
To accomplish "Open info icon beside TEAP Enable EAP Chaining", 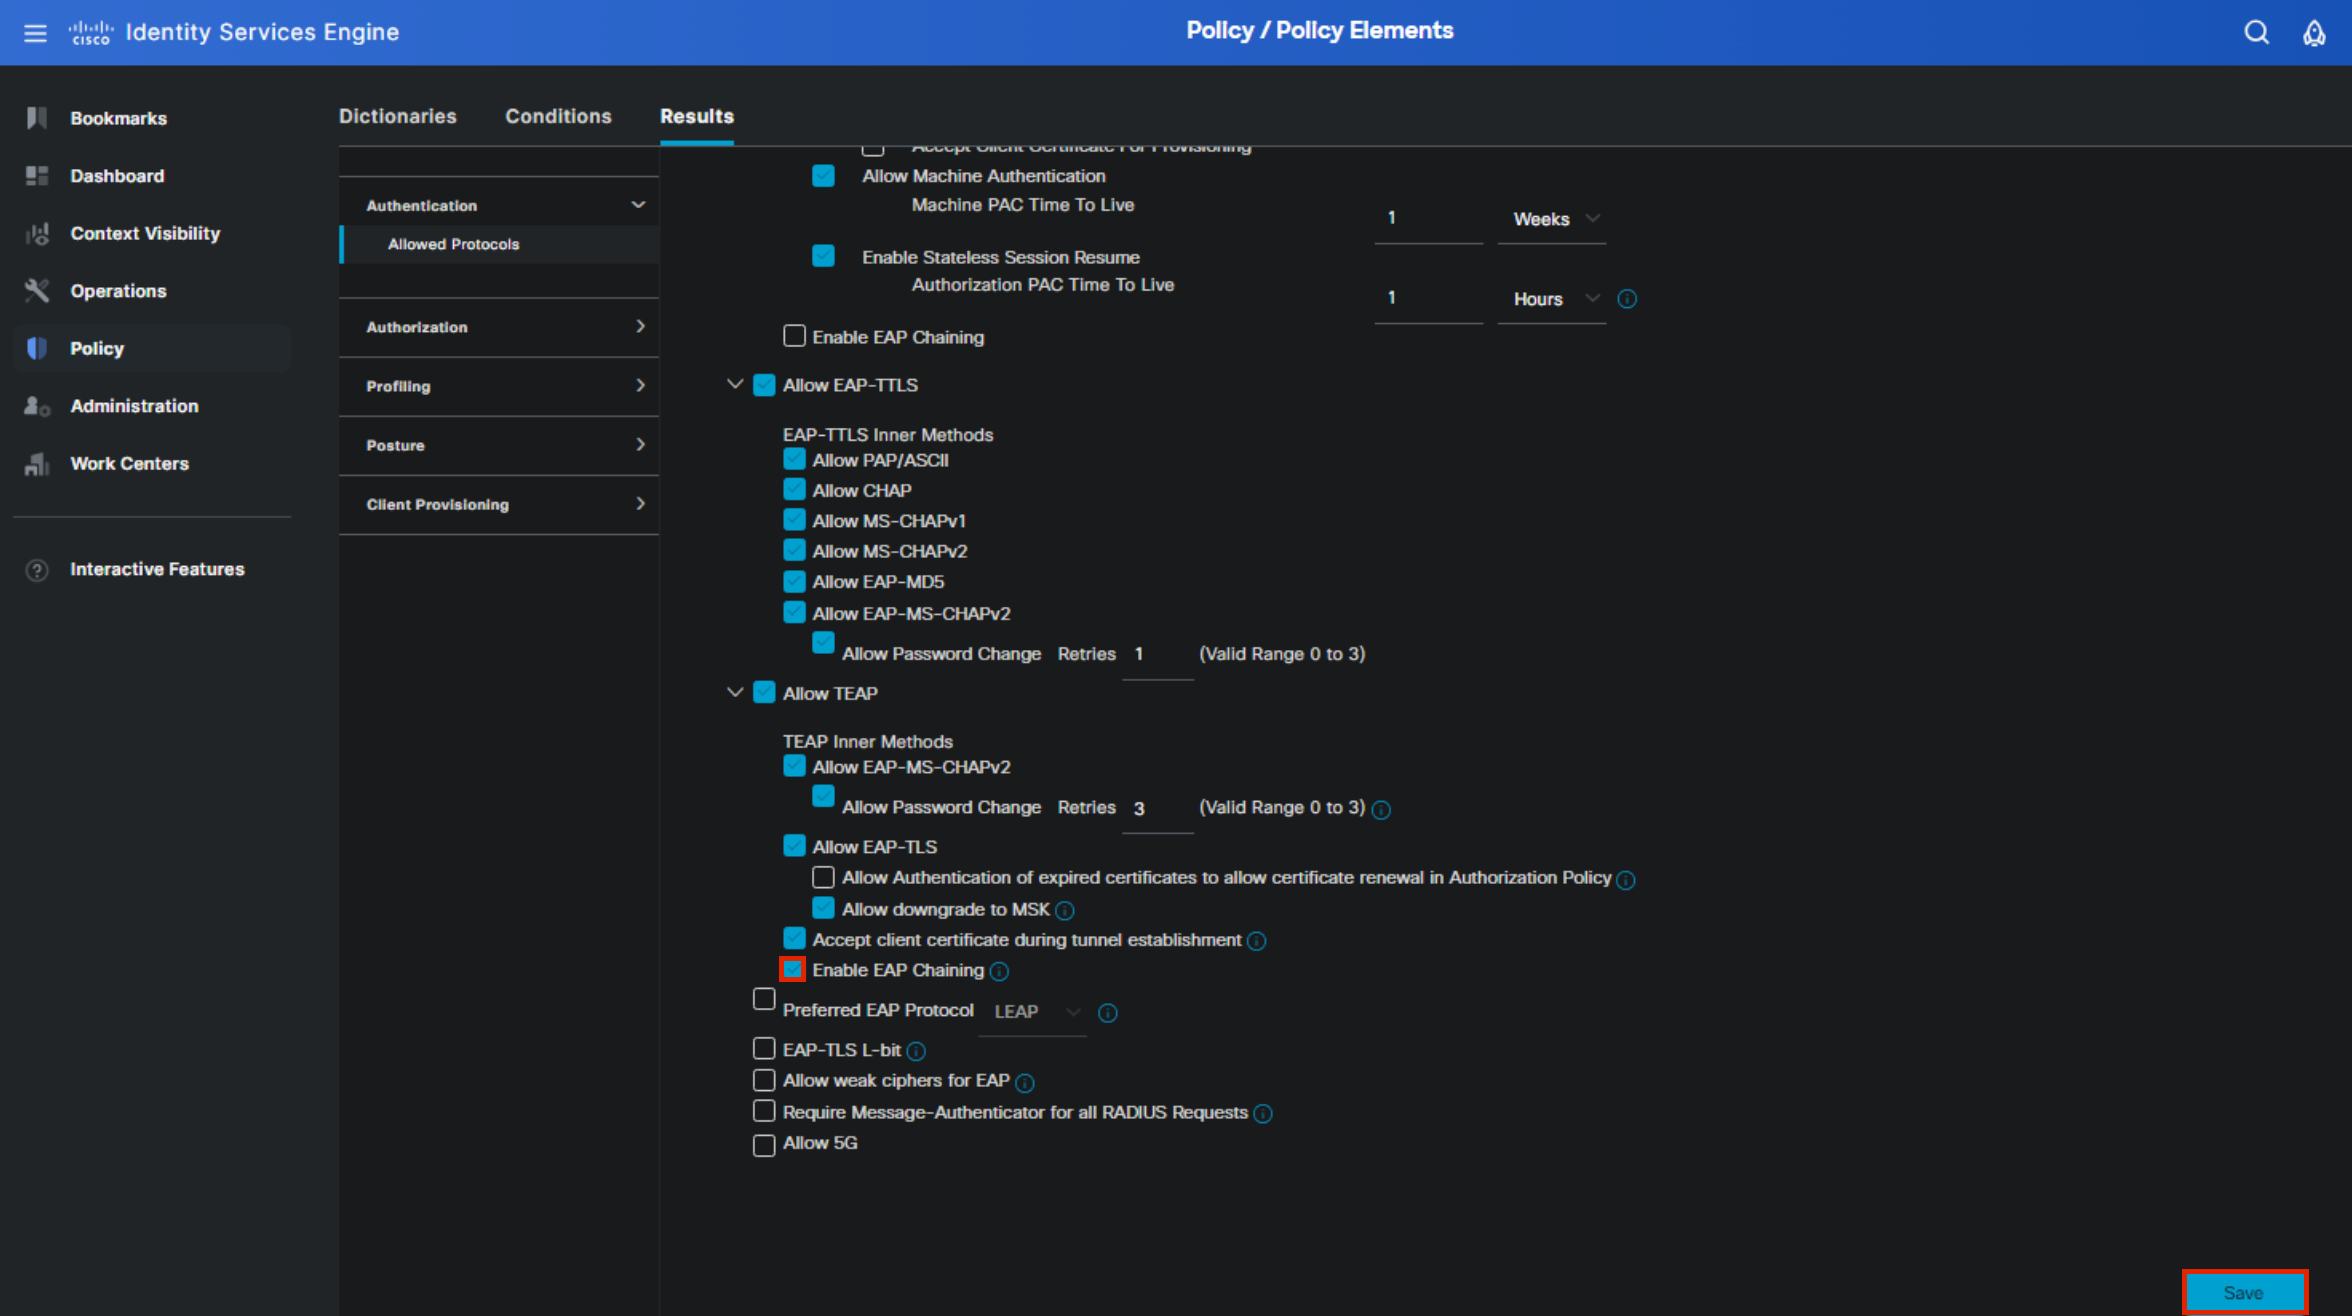I will click(x=999, y=972).
